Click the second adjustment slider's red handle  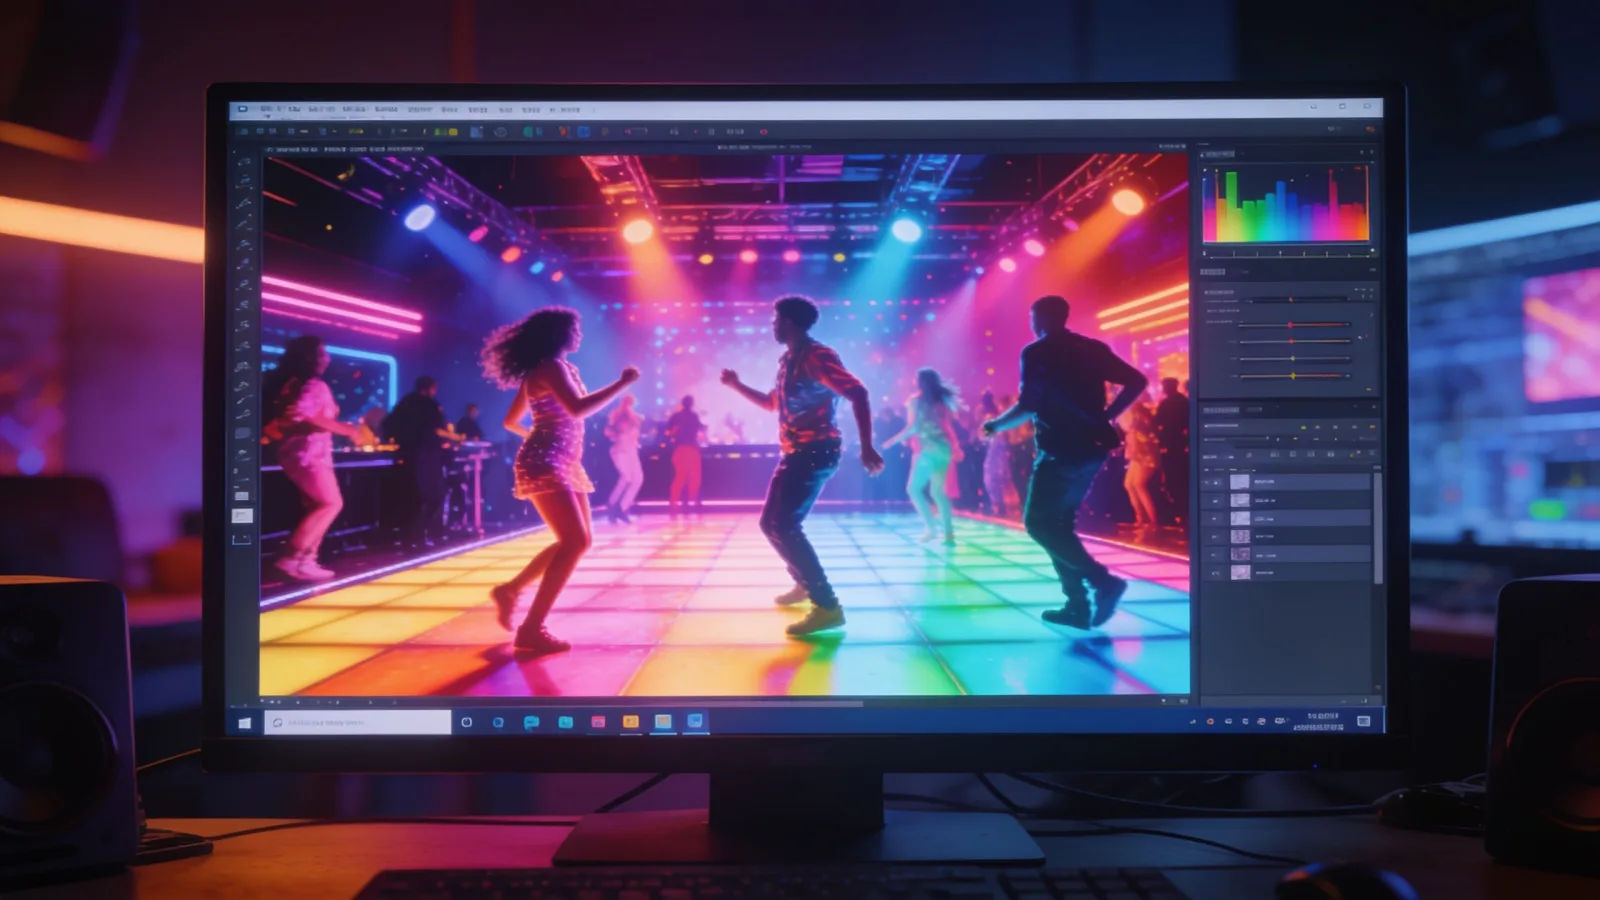[x=1290, y=325]
